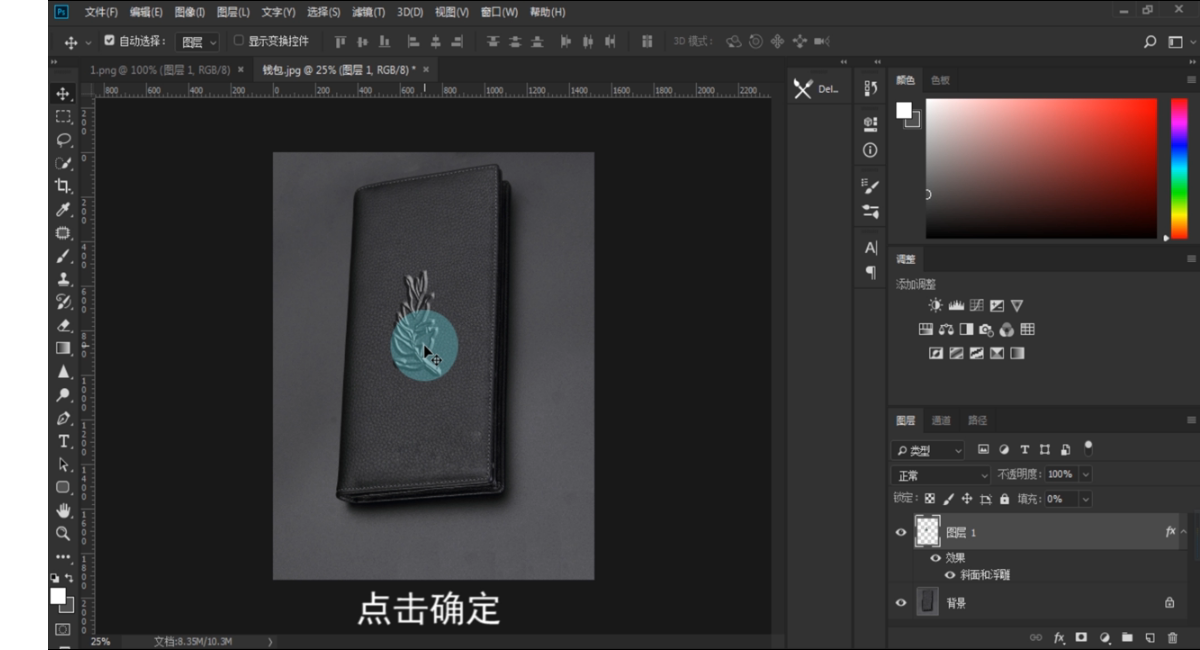Select the Brush tool in toolbox
This screenshot has width=1200, height=650.
coord(63,255)
